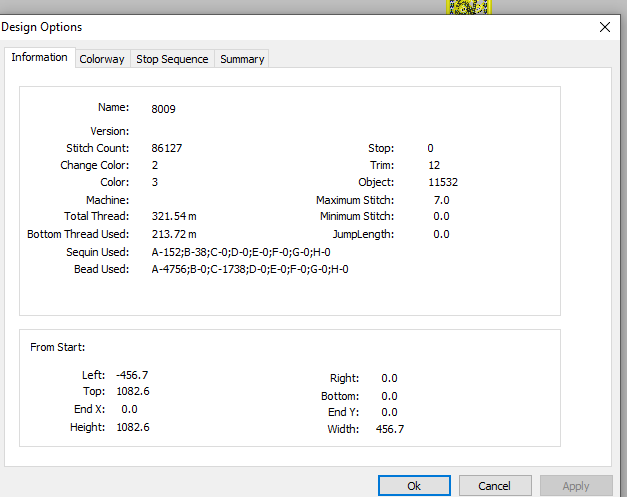Click the Change Color value 2

[155, 165]
